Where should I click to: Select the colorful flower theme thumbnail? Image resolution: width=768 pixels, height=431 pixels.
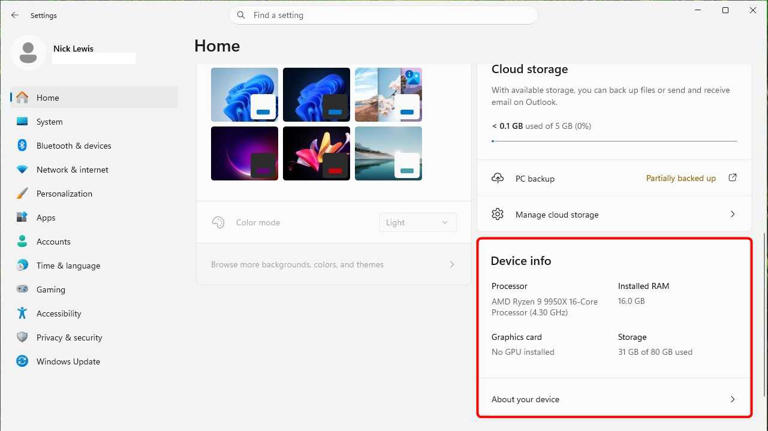point(316,153)
